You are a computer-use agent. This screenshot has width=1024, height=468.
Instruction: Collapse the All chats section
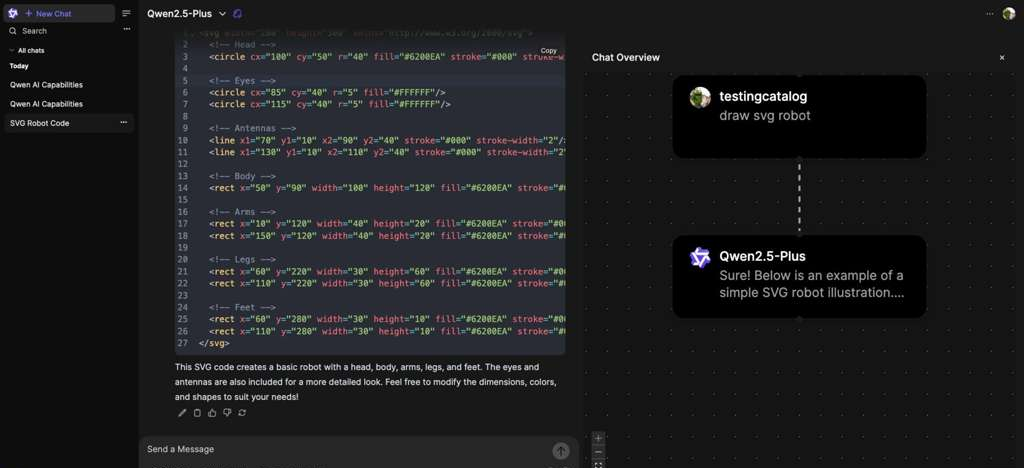coord(27,50)
